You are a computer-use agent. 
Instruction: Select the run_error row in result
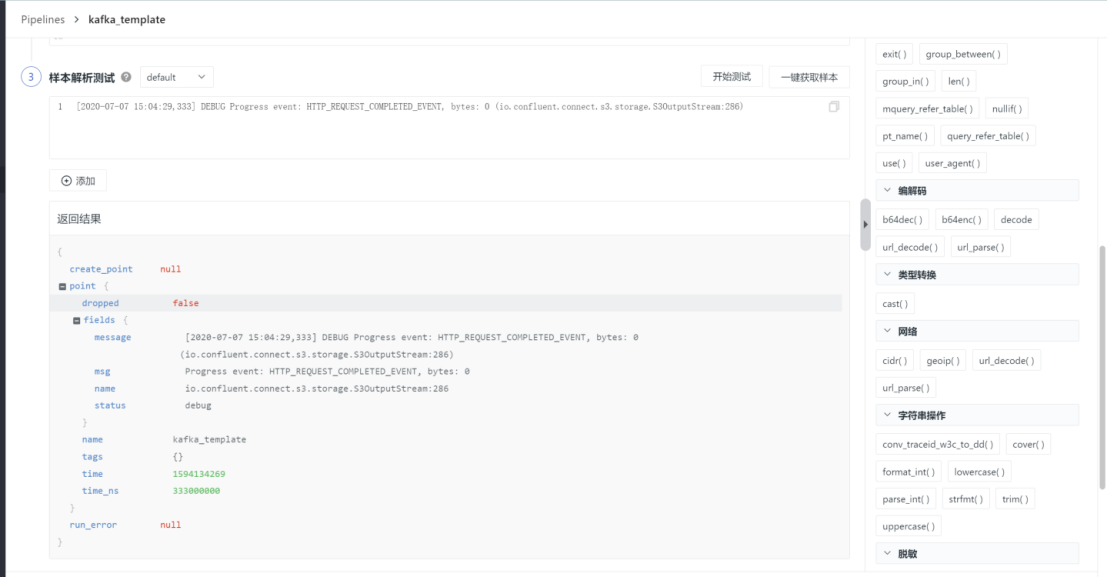[x=445, y=525]
